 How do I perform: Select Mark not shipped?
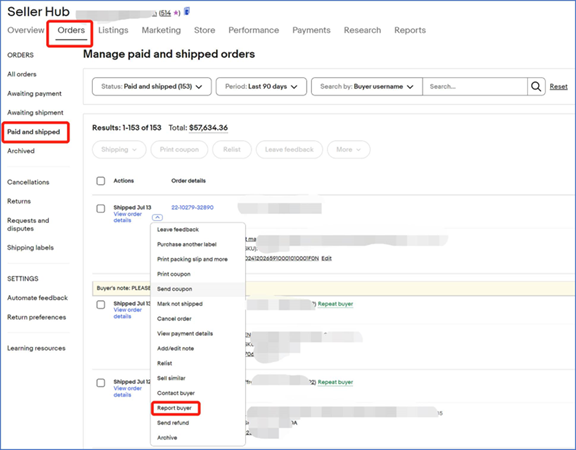click(180, 304)
